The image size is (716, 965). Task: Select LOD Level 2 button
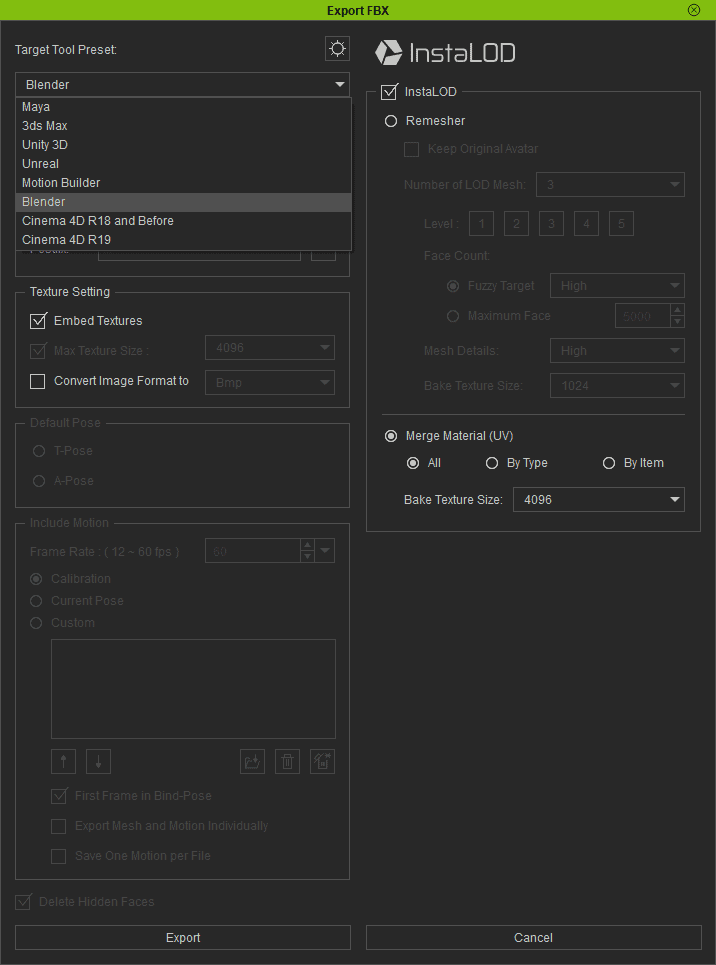tap(517, 224)
